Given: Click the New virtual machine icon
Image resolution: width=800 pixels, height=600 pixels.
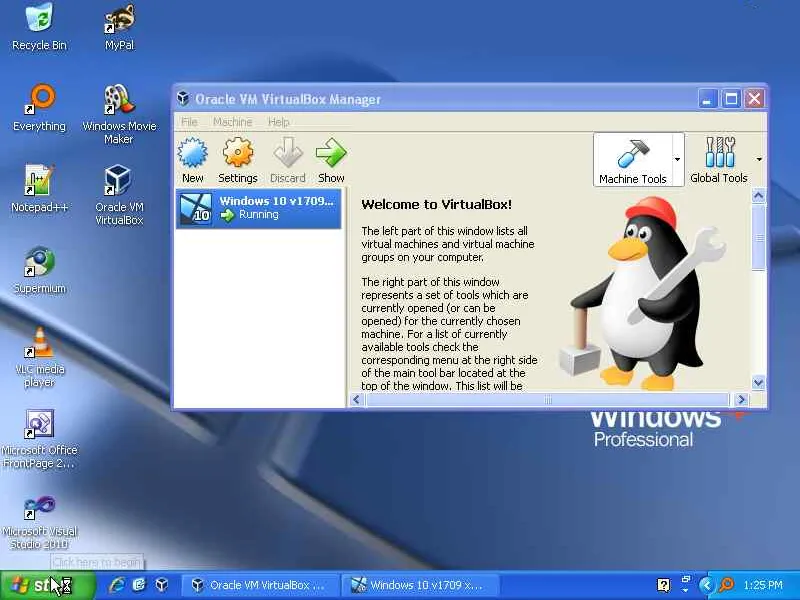Looking at the screenshot, I should pyautogui.click(x=193, y=160).
